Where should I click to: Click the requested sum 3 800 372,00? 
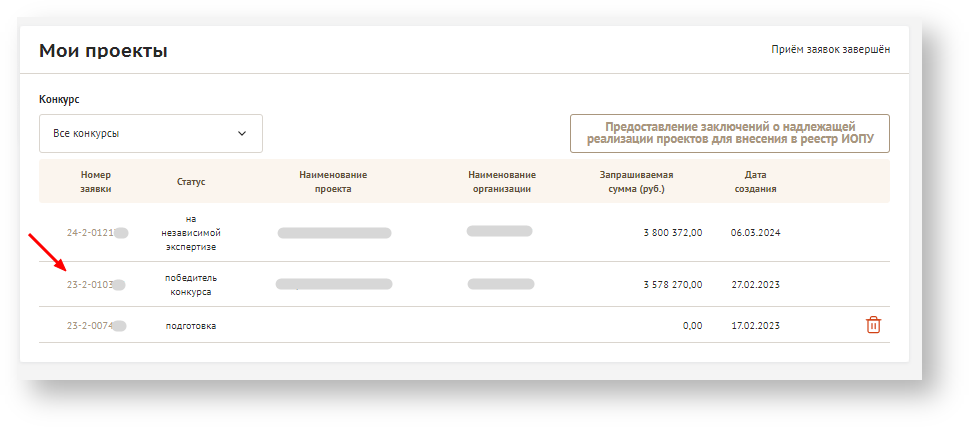pos(672,233)
